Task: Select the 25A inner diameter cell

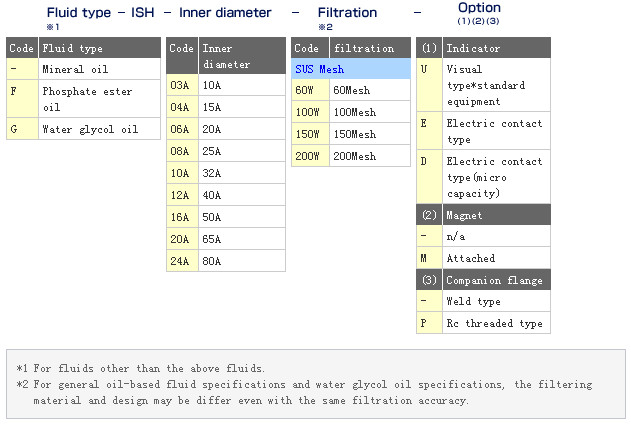Action: point(241,151)
